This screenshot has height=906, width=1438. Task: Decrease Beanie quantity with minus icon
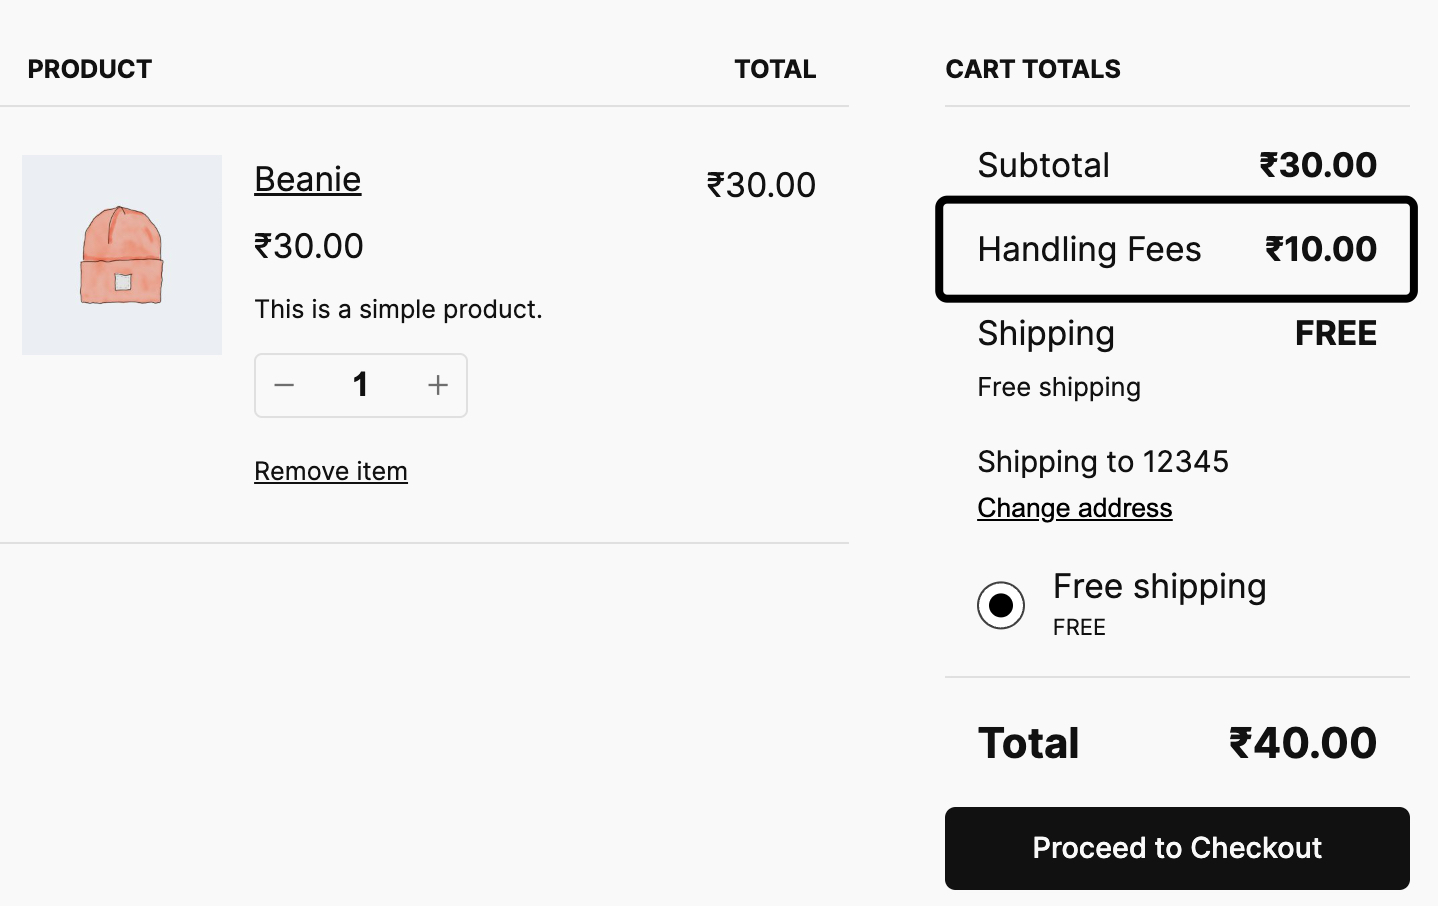tap(284, 385)
